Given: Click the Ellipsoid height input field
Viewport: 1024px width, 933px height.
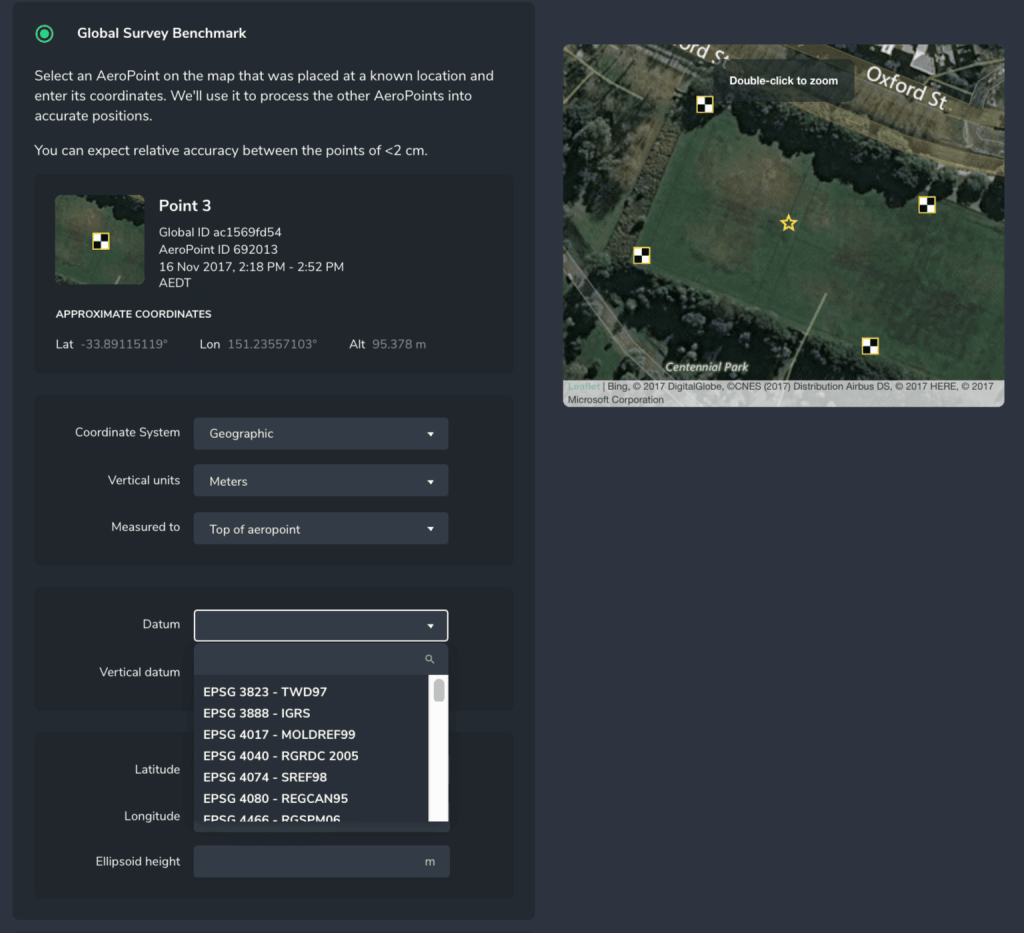Looking at the screenshot, I should pos(320,861).
